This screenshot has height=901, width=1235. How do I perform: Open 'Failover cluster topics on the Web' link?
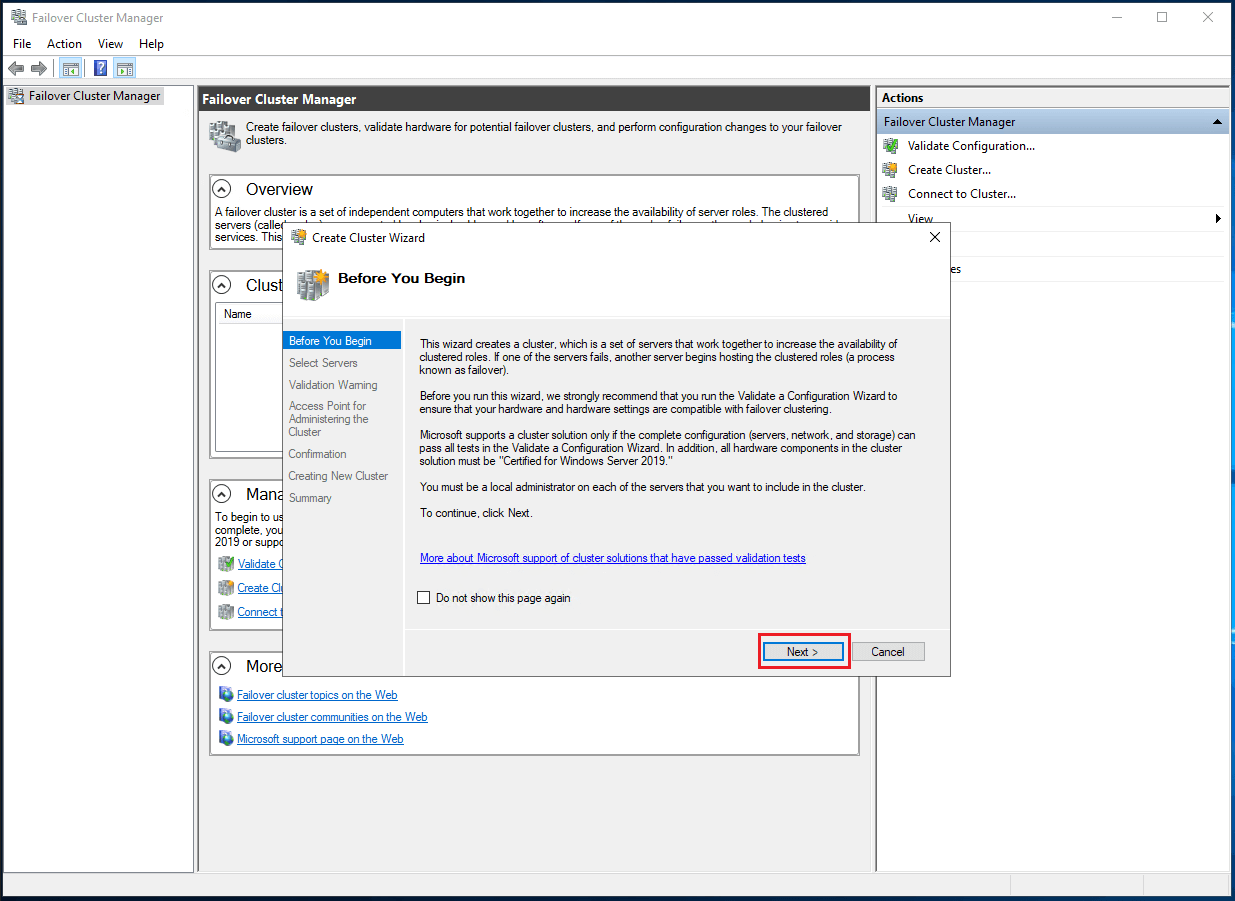click(317, 695)
